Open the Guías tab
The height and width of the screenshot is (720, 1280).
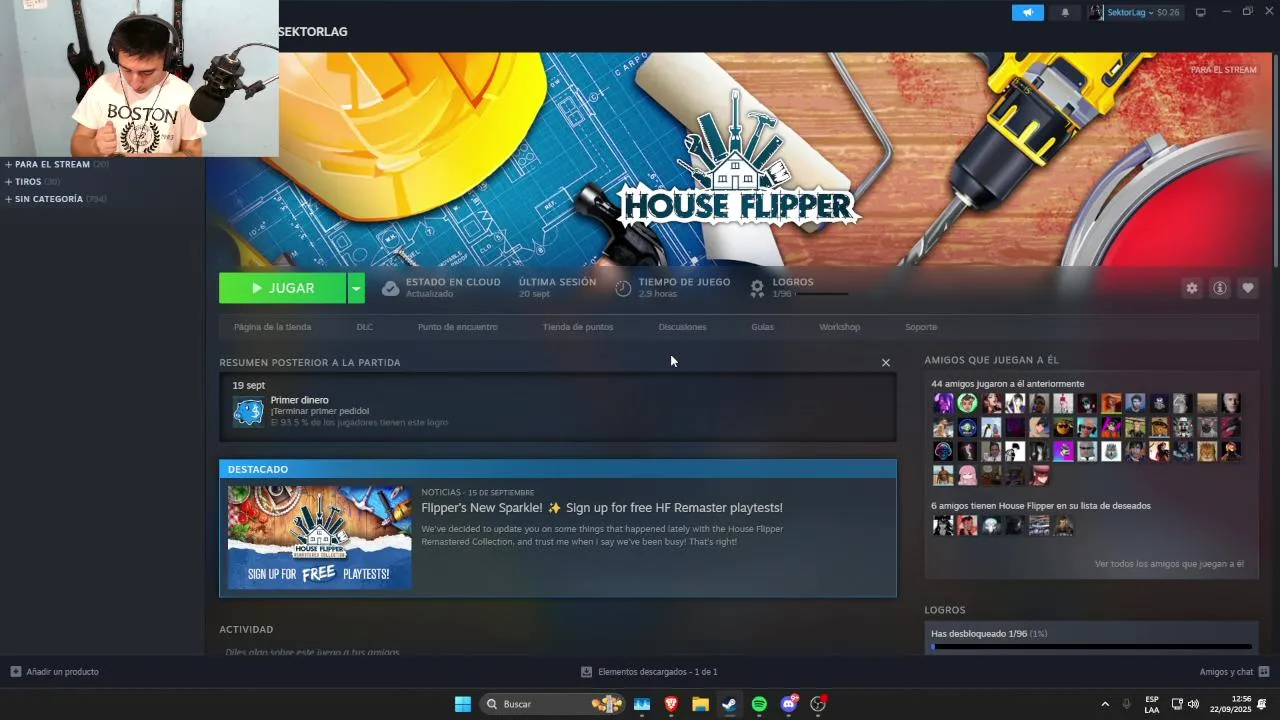(x=762, y=327)
